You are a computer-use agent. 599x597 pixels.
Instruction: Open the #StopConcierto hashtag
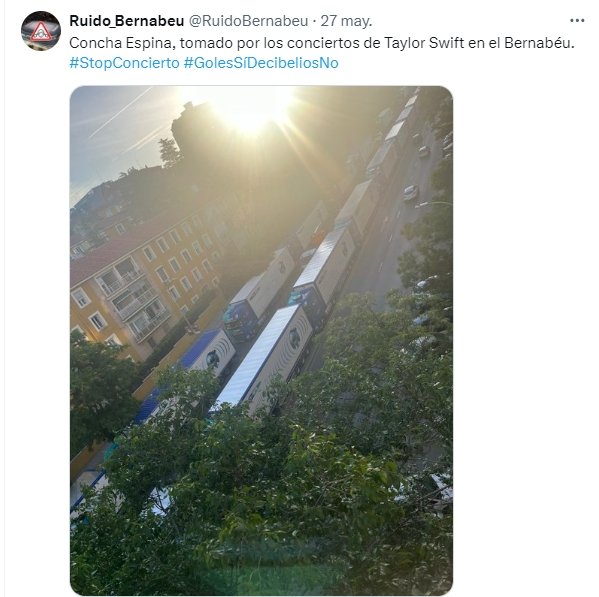[x=124, y=63]
